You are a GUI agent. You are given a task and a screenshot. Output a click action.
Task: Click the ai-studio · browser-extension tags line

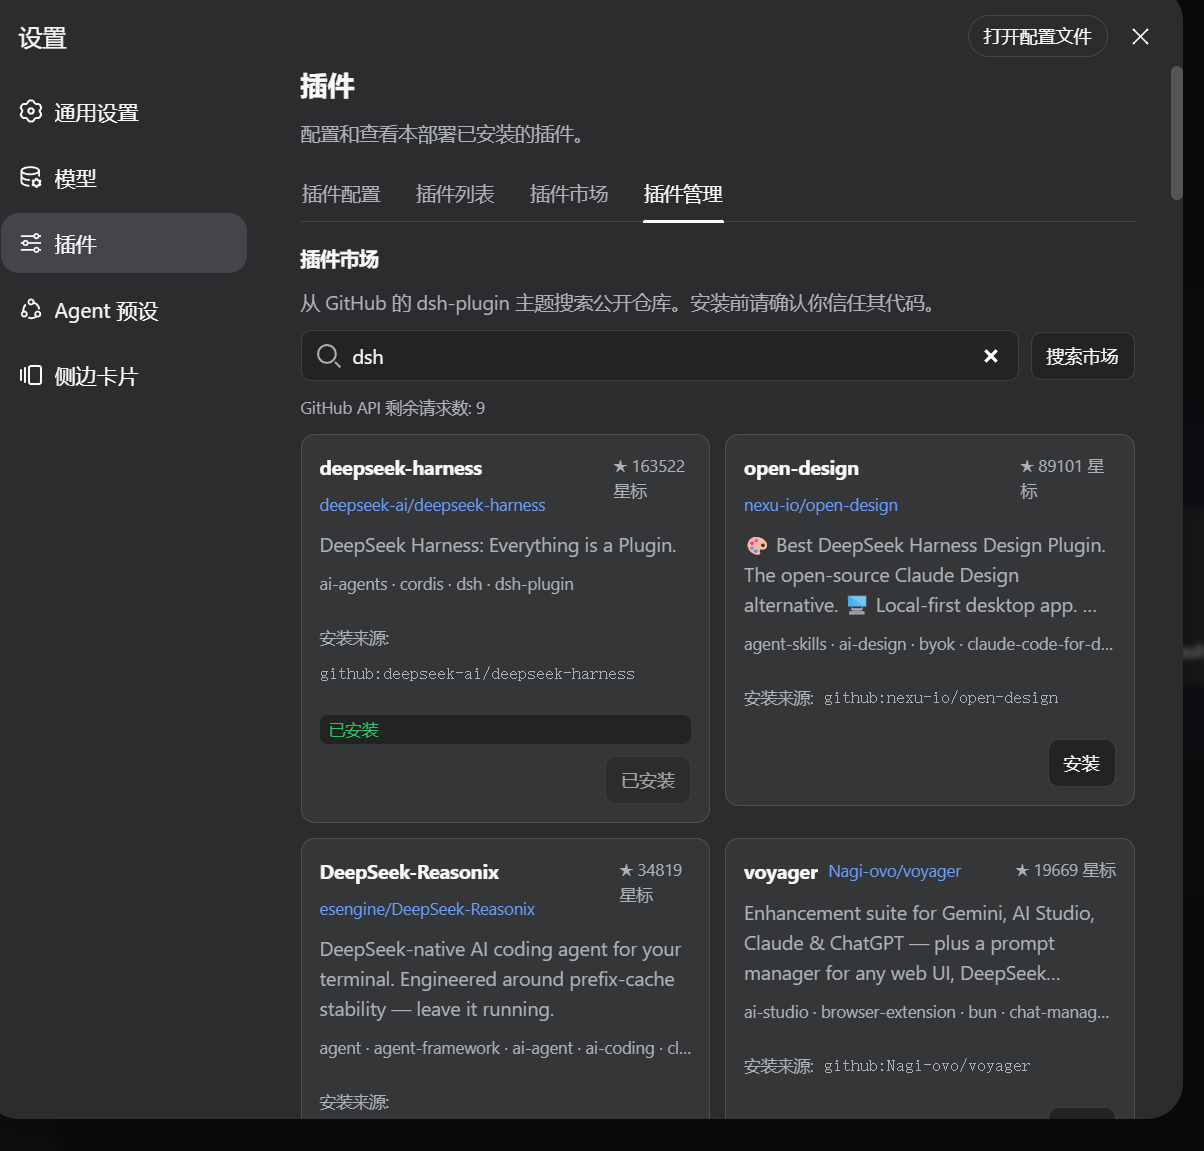tap(926, 1012)
